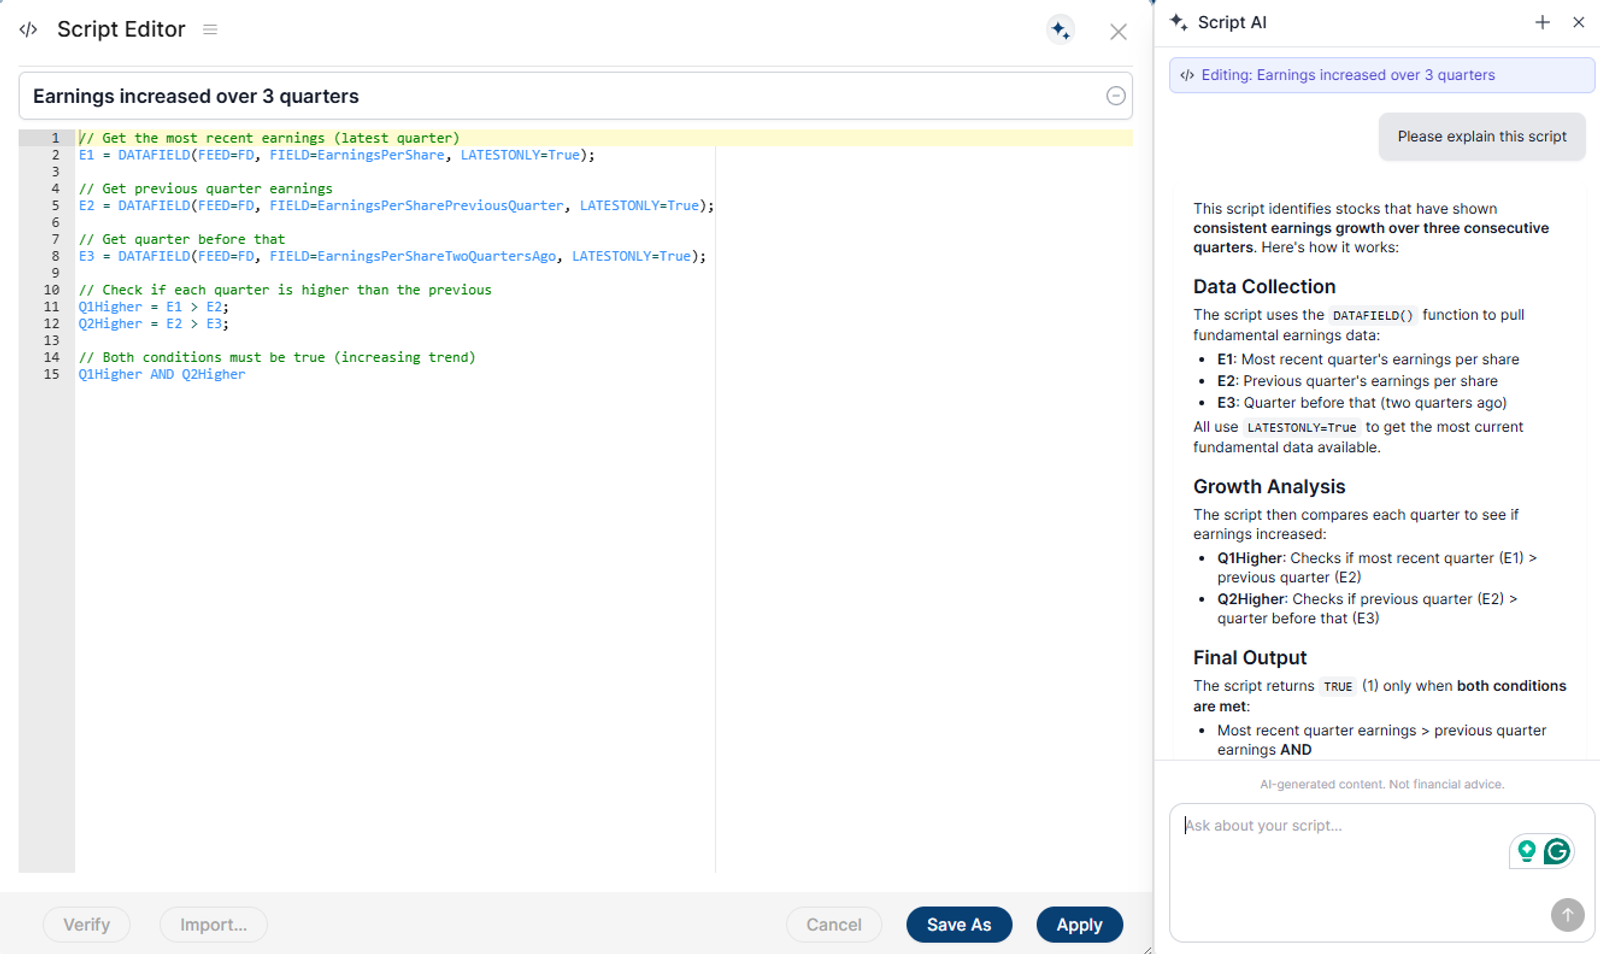Click the EarningsPerShareTwoQuartersAgo code line

[392, 256]
